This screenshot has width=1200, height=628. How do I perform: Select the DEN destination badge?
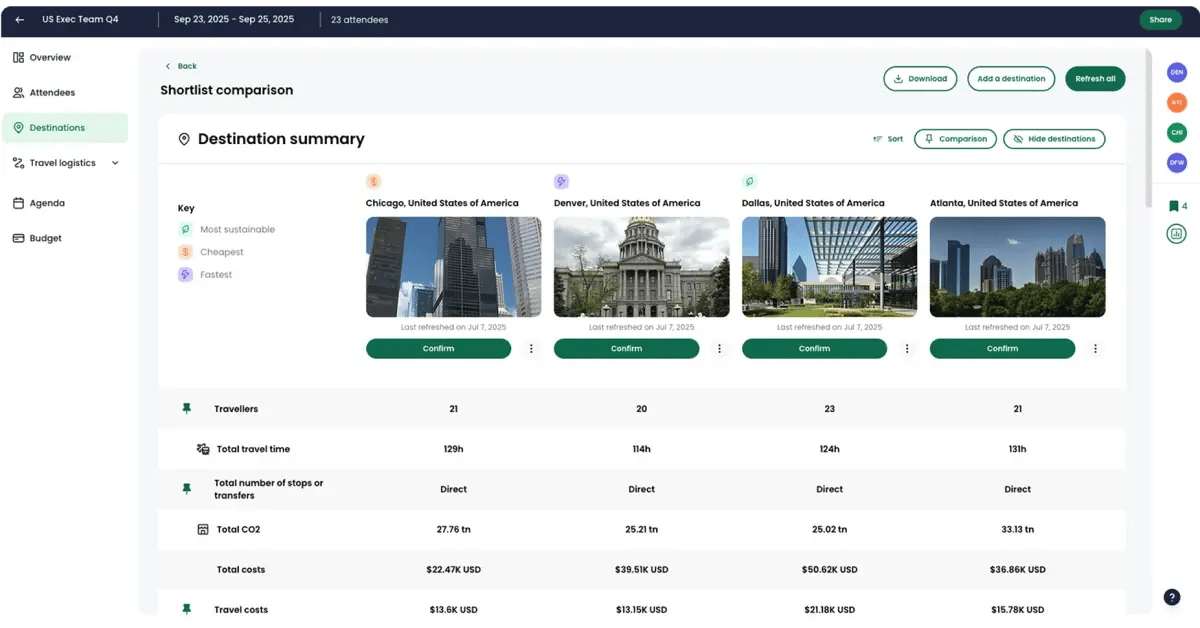coord(1177,72)
